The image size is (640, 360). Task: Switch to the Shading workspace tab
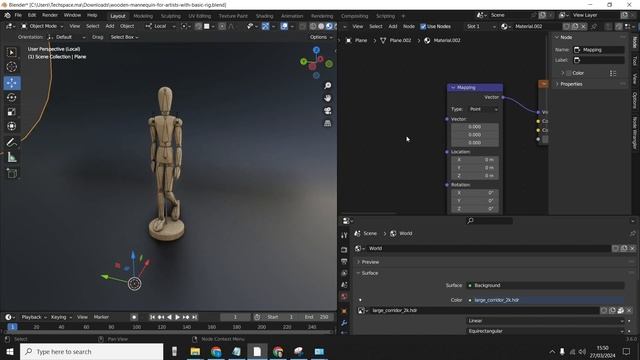tap(264, 16)
